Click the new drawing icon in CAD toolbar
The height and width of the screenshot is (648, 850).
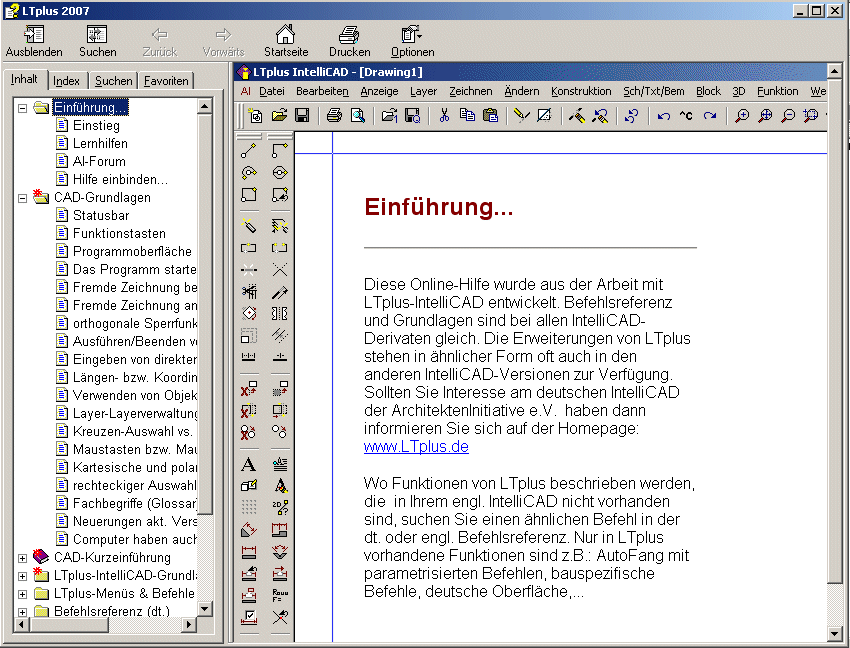255,115
